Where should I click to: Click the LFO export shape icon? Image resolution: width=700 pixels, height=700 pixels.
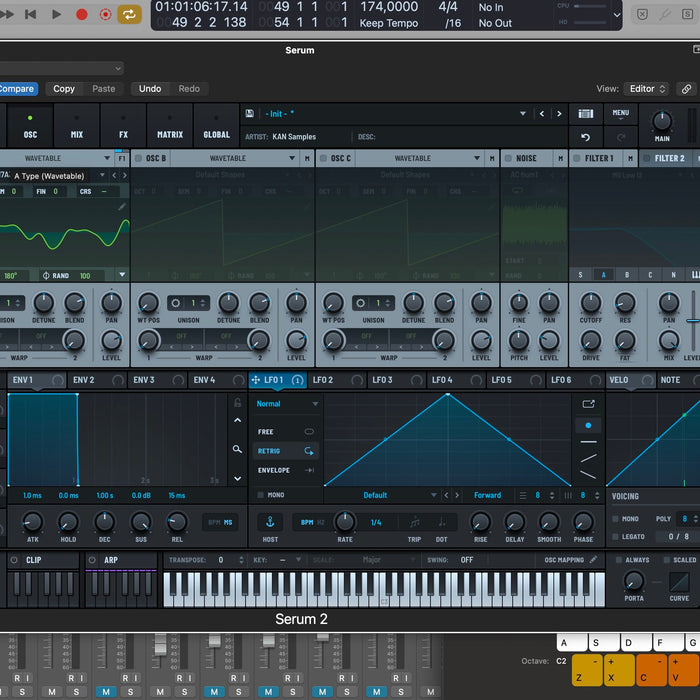[588, 404]
